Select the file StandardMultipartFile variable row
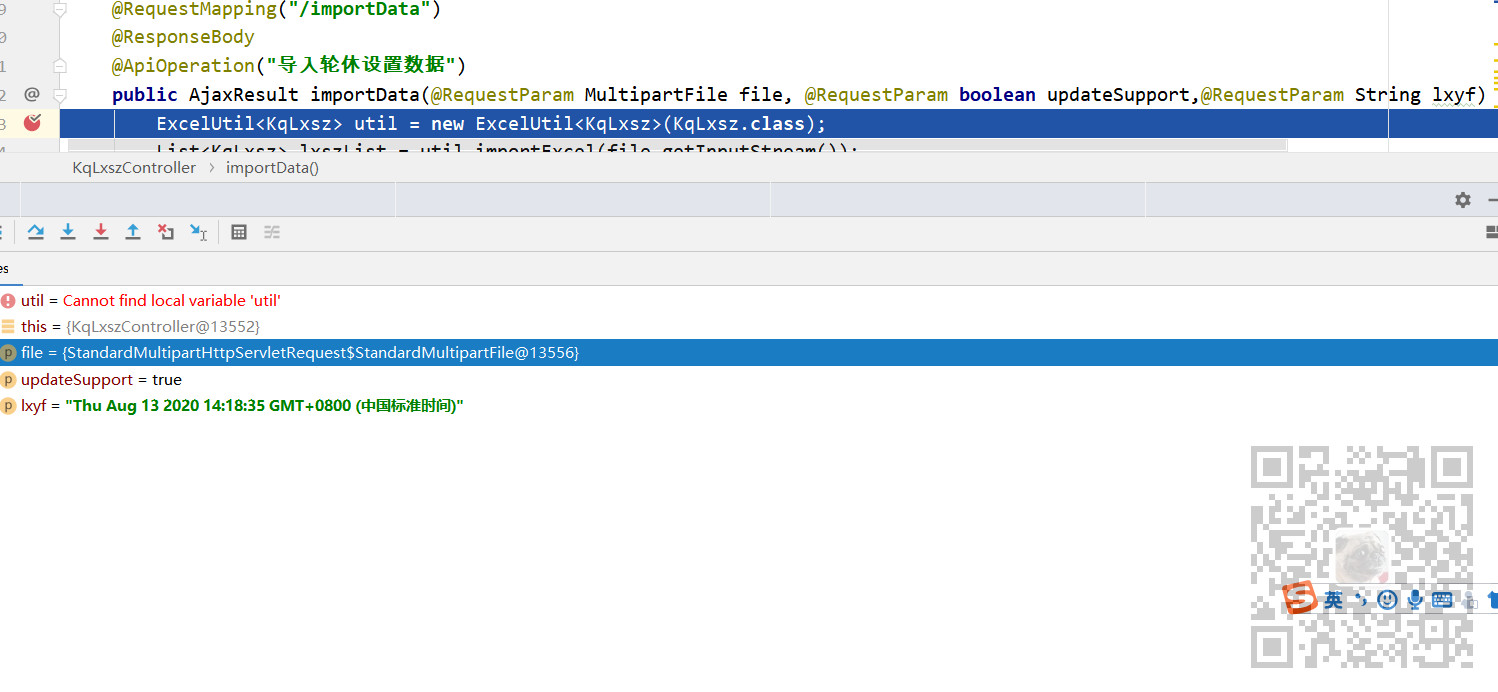Viewport: 1498px width, 692px height. coord(749,353)
